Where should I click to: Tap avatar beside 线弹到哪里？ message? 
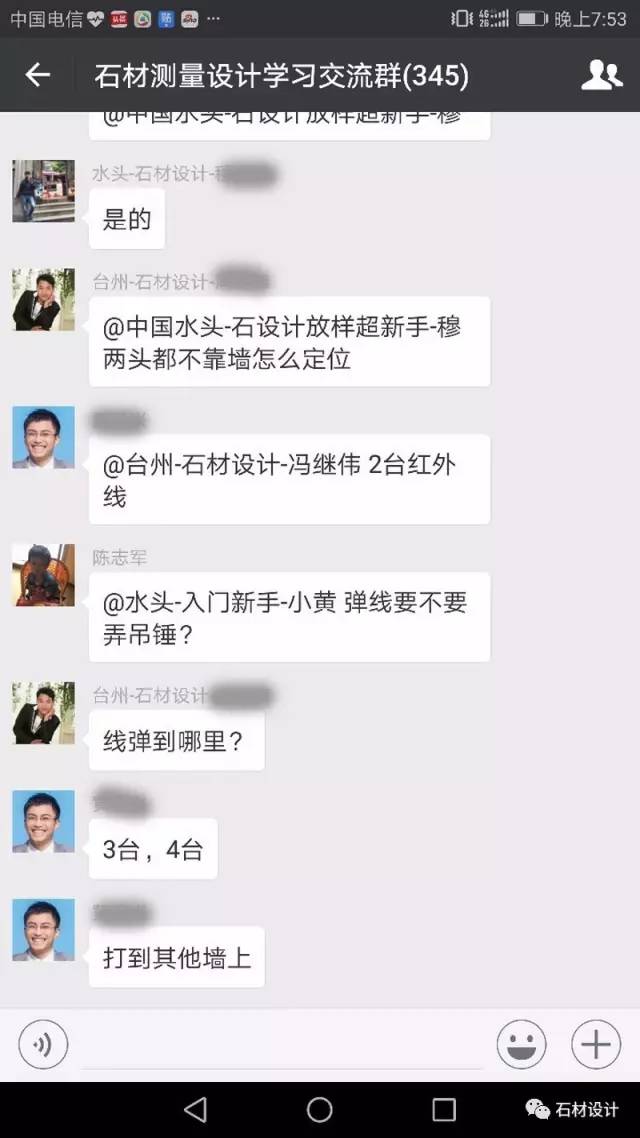click(44, 713)
